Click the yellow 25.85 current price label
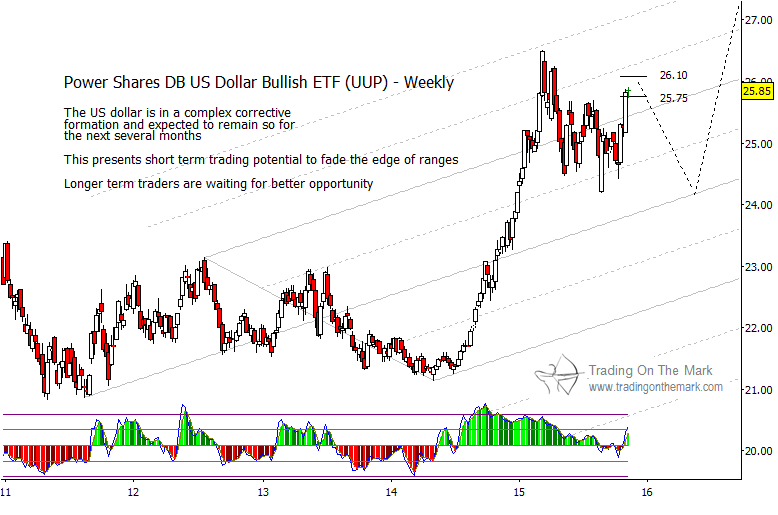 (x=757, y=91)
